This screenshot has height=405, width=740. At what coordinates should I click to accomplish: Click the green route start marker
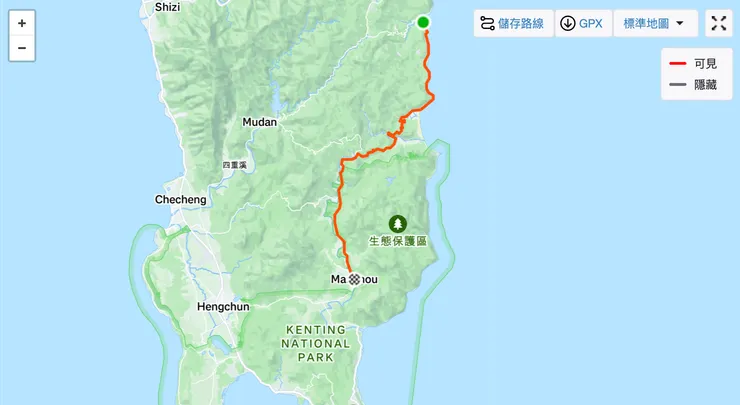[423, 22]
